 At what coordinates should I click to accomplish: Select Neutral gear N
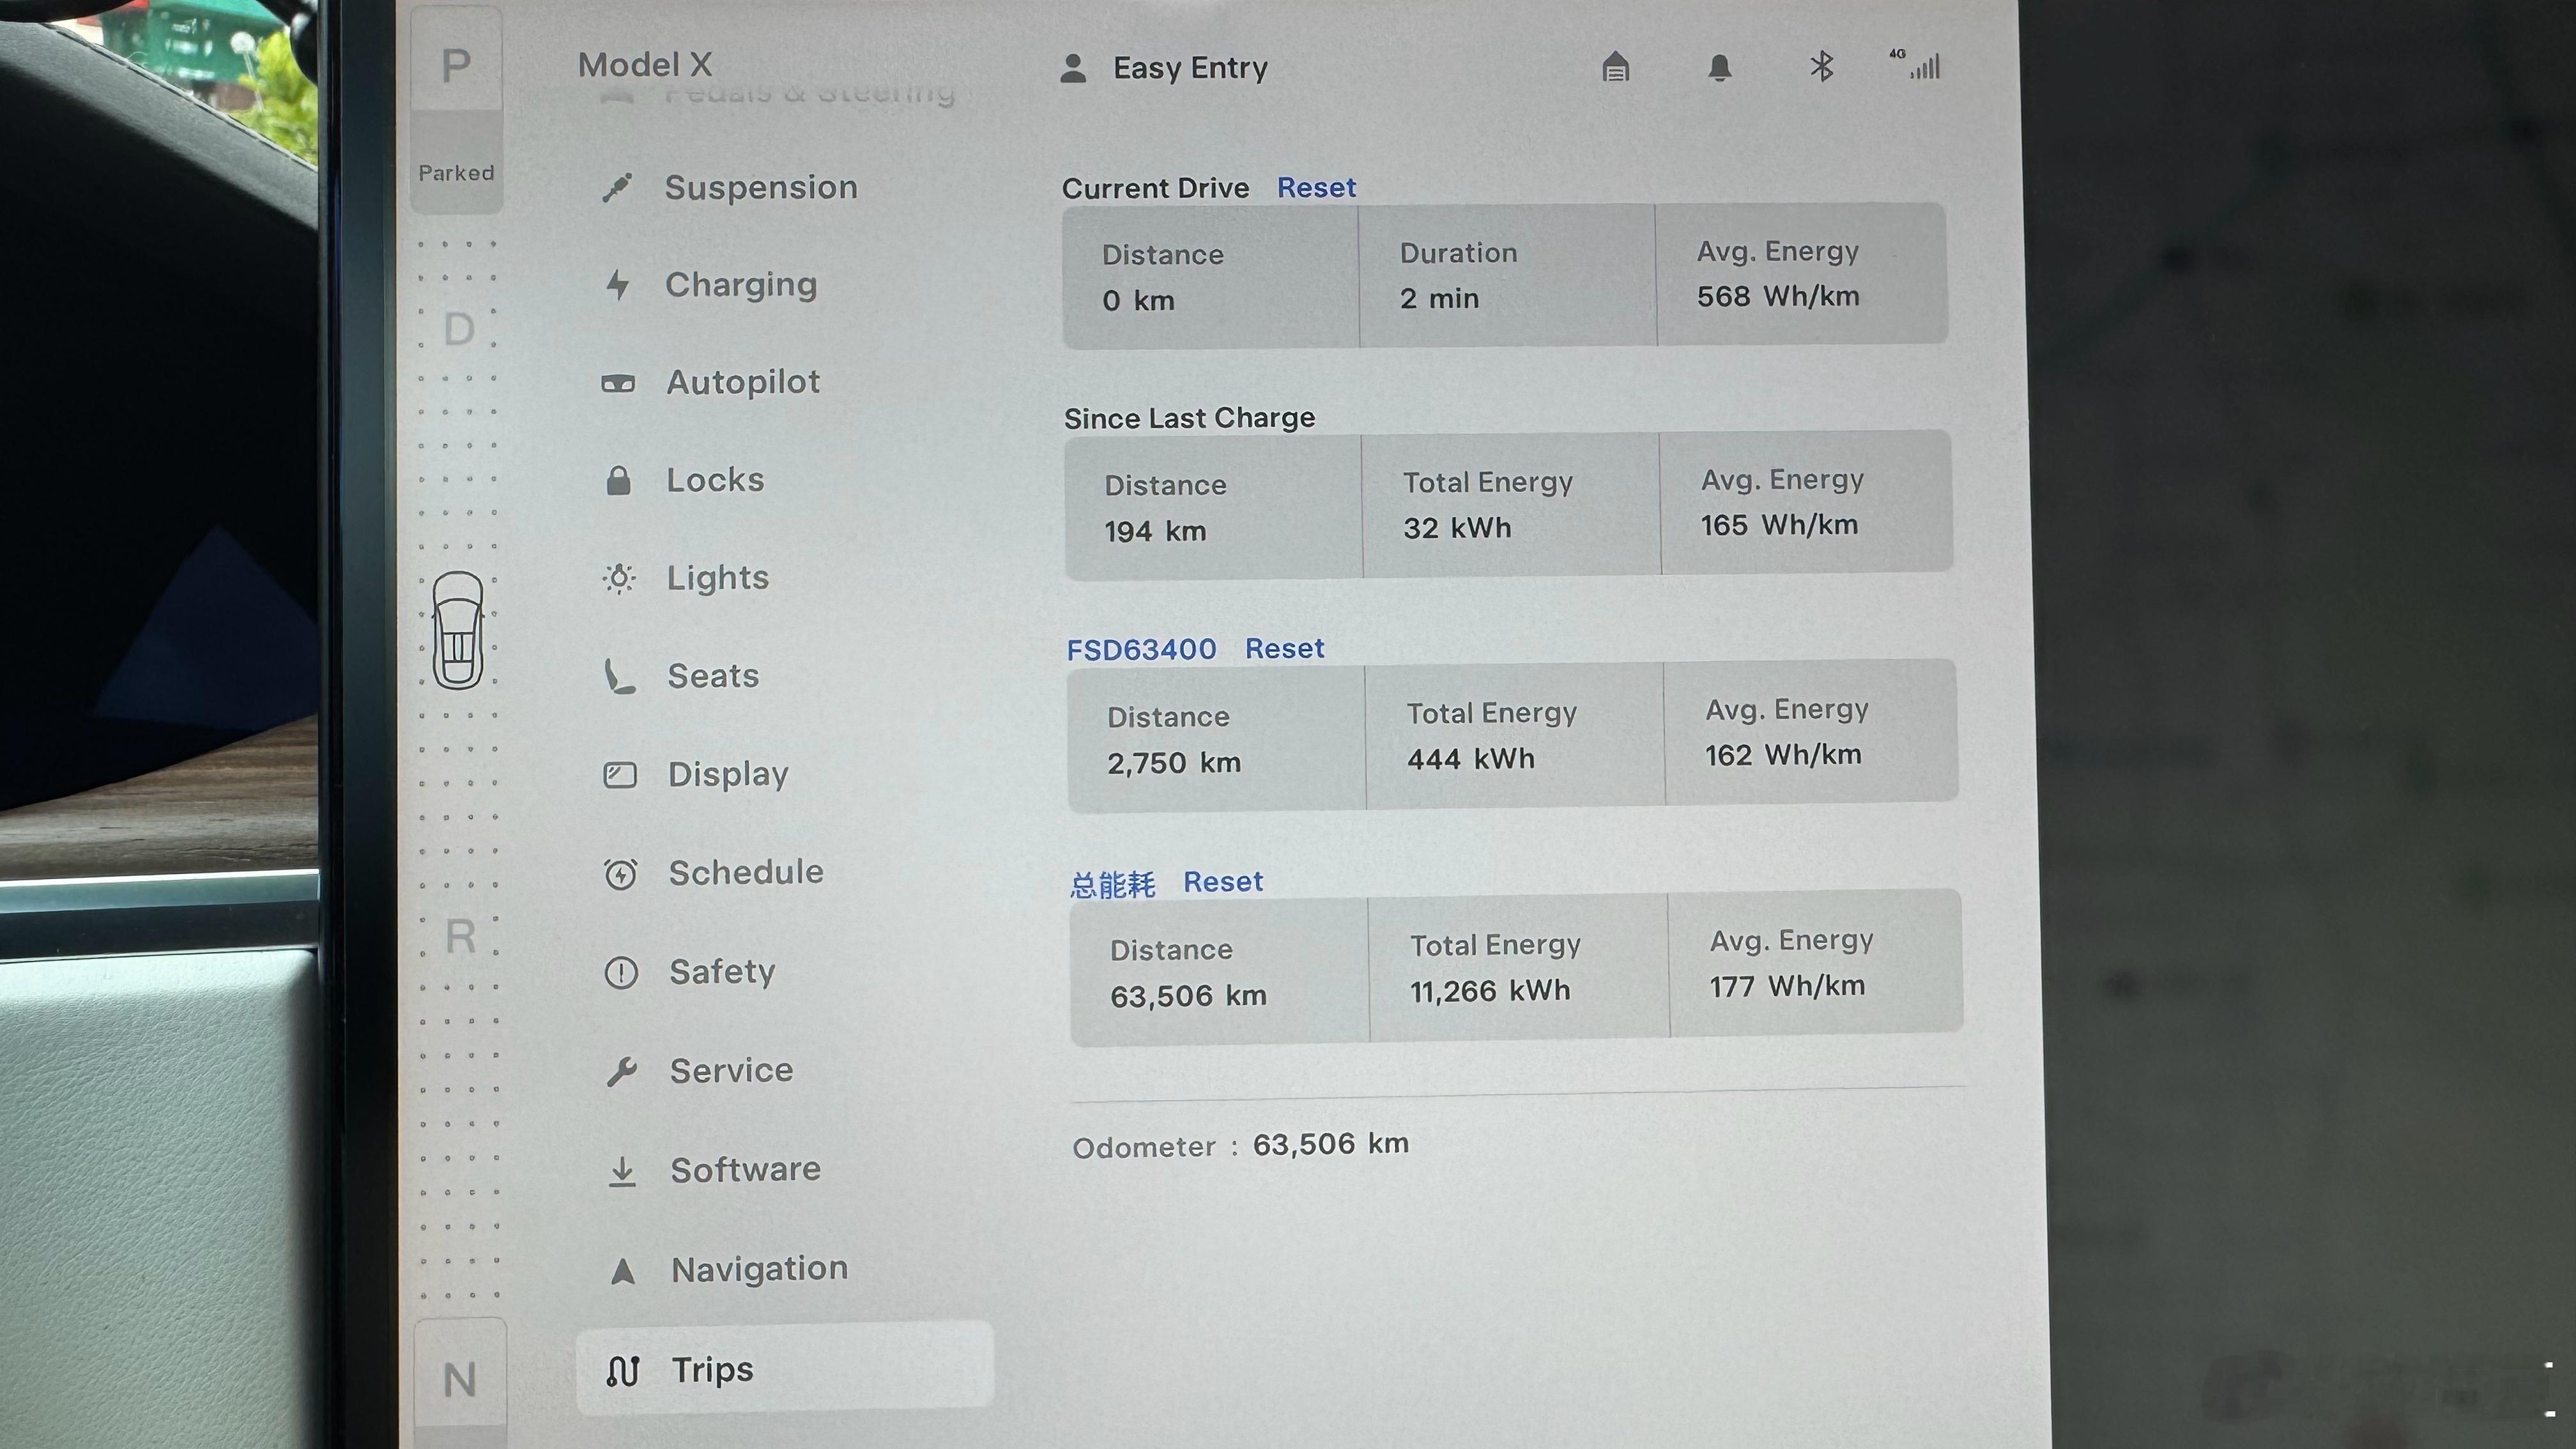(x=460, y=1380)
